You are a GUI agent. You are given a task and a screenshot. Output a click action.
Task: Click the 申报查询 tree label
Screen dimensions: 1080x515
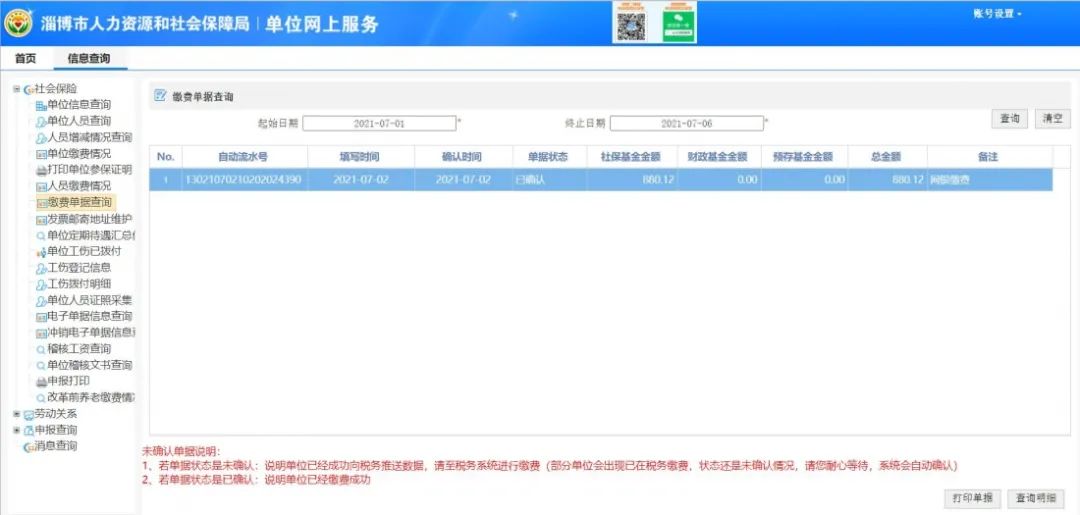pyautogui.click(x=56, y=430)
